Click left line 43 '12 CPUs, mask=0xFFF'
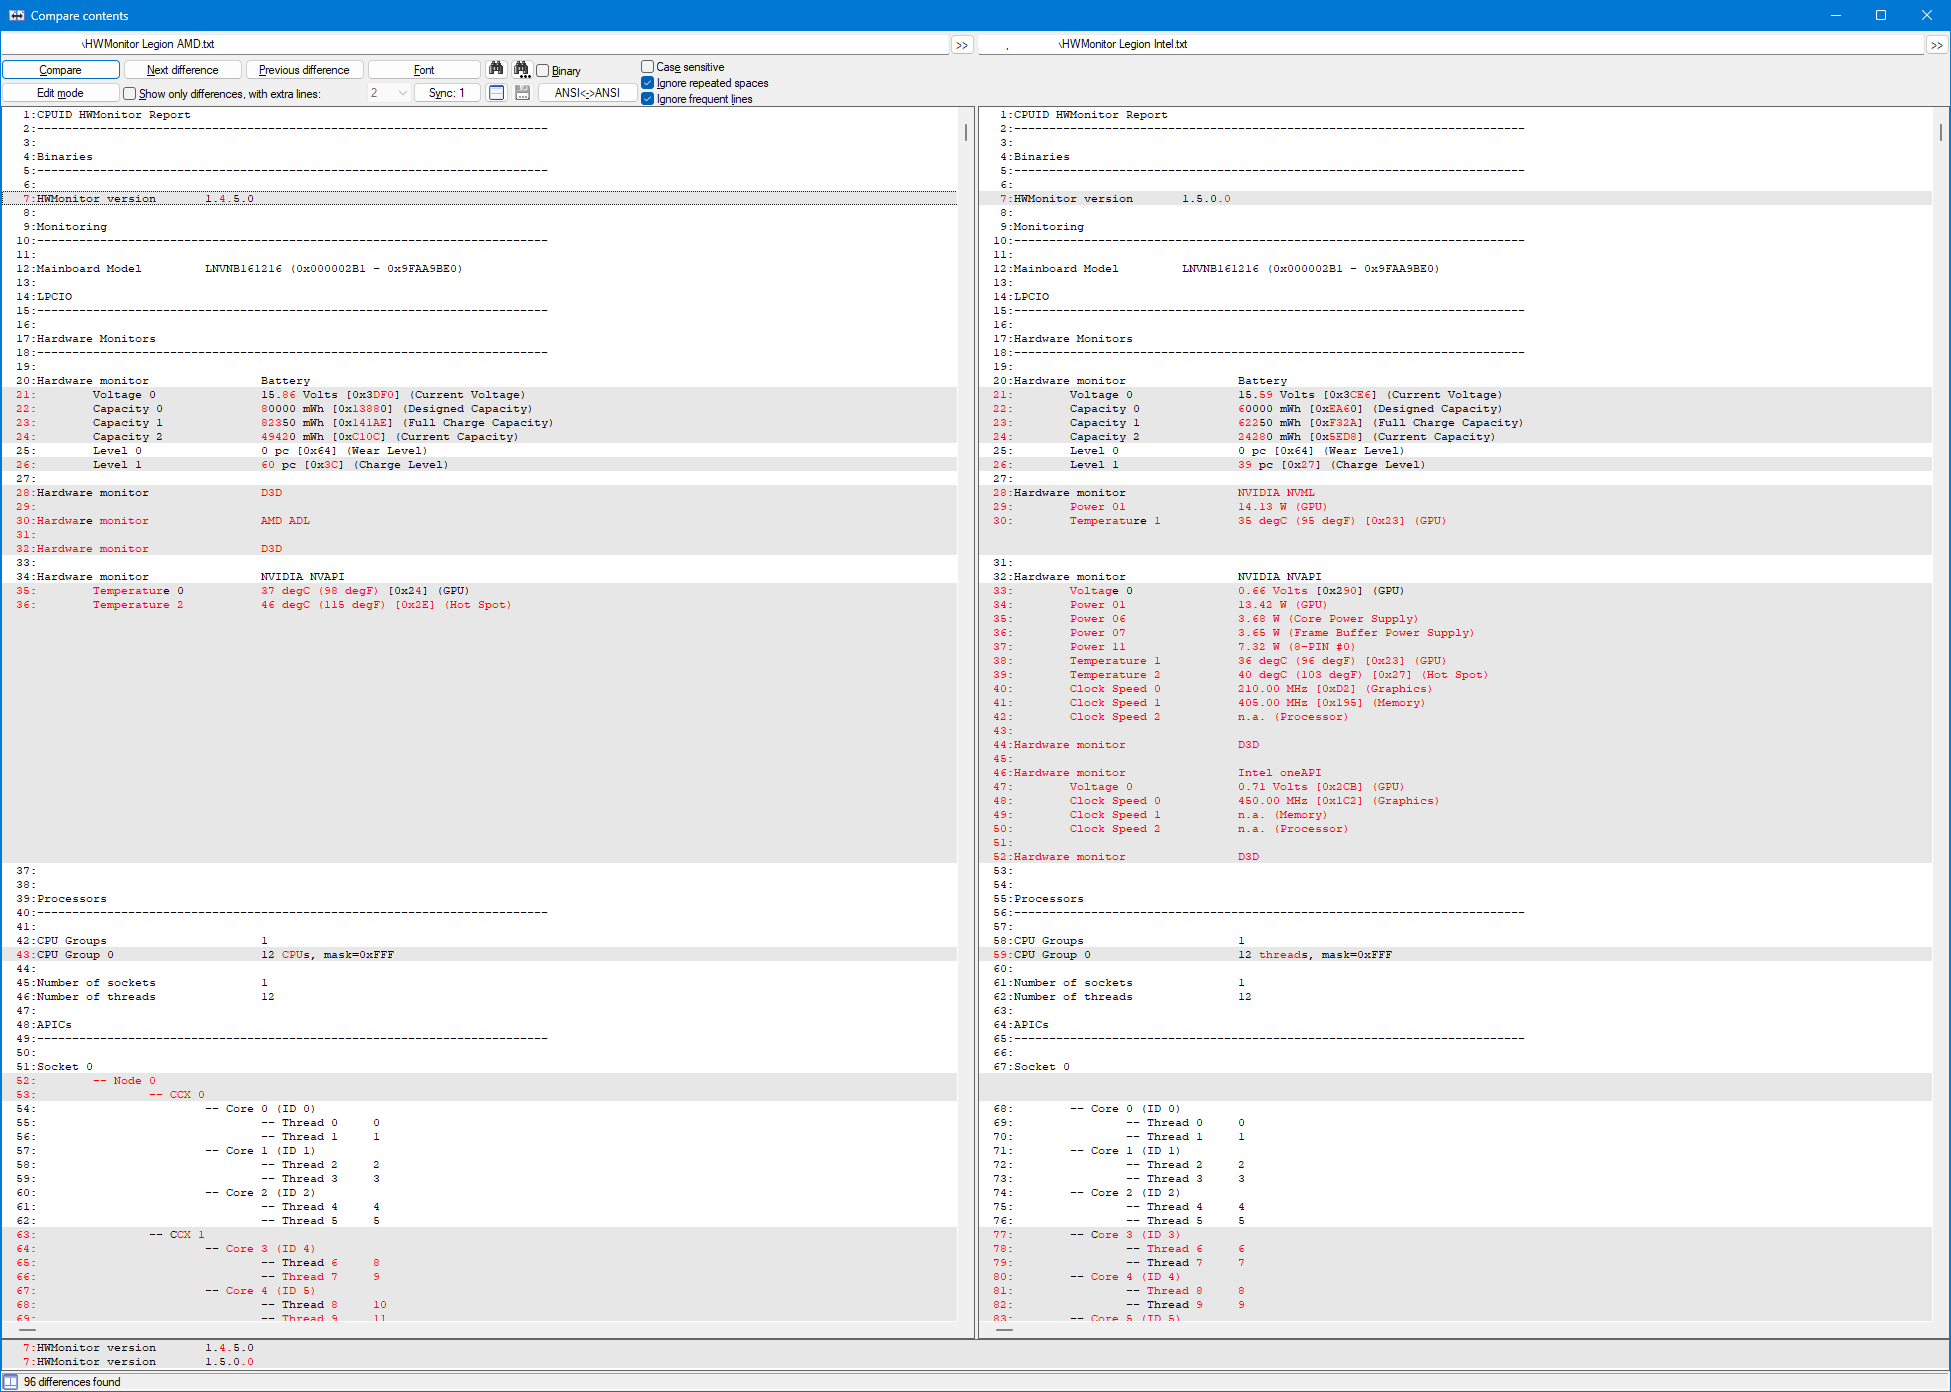 (480, 954)
